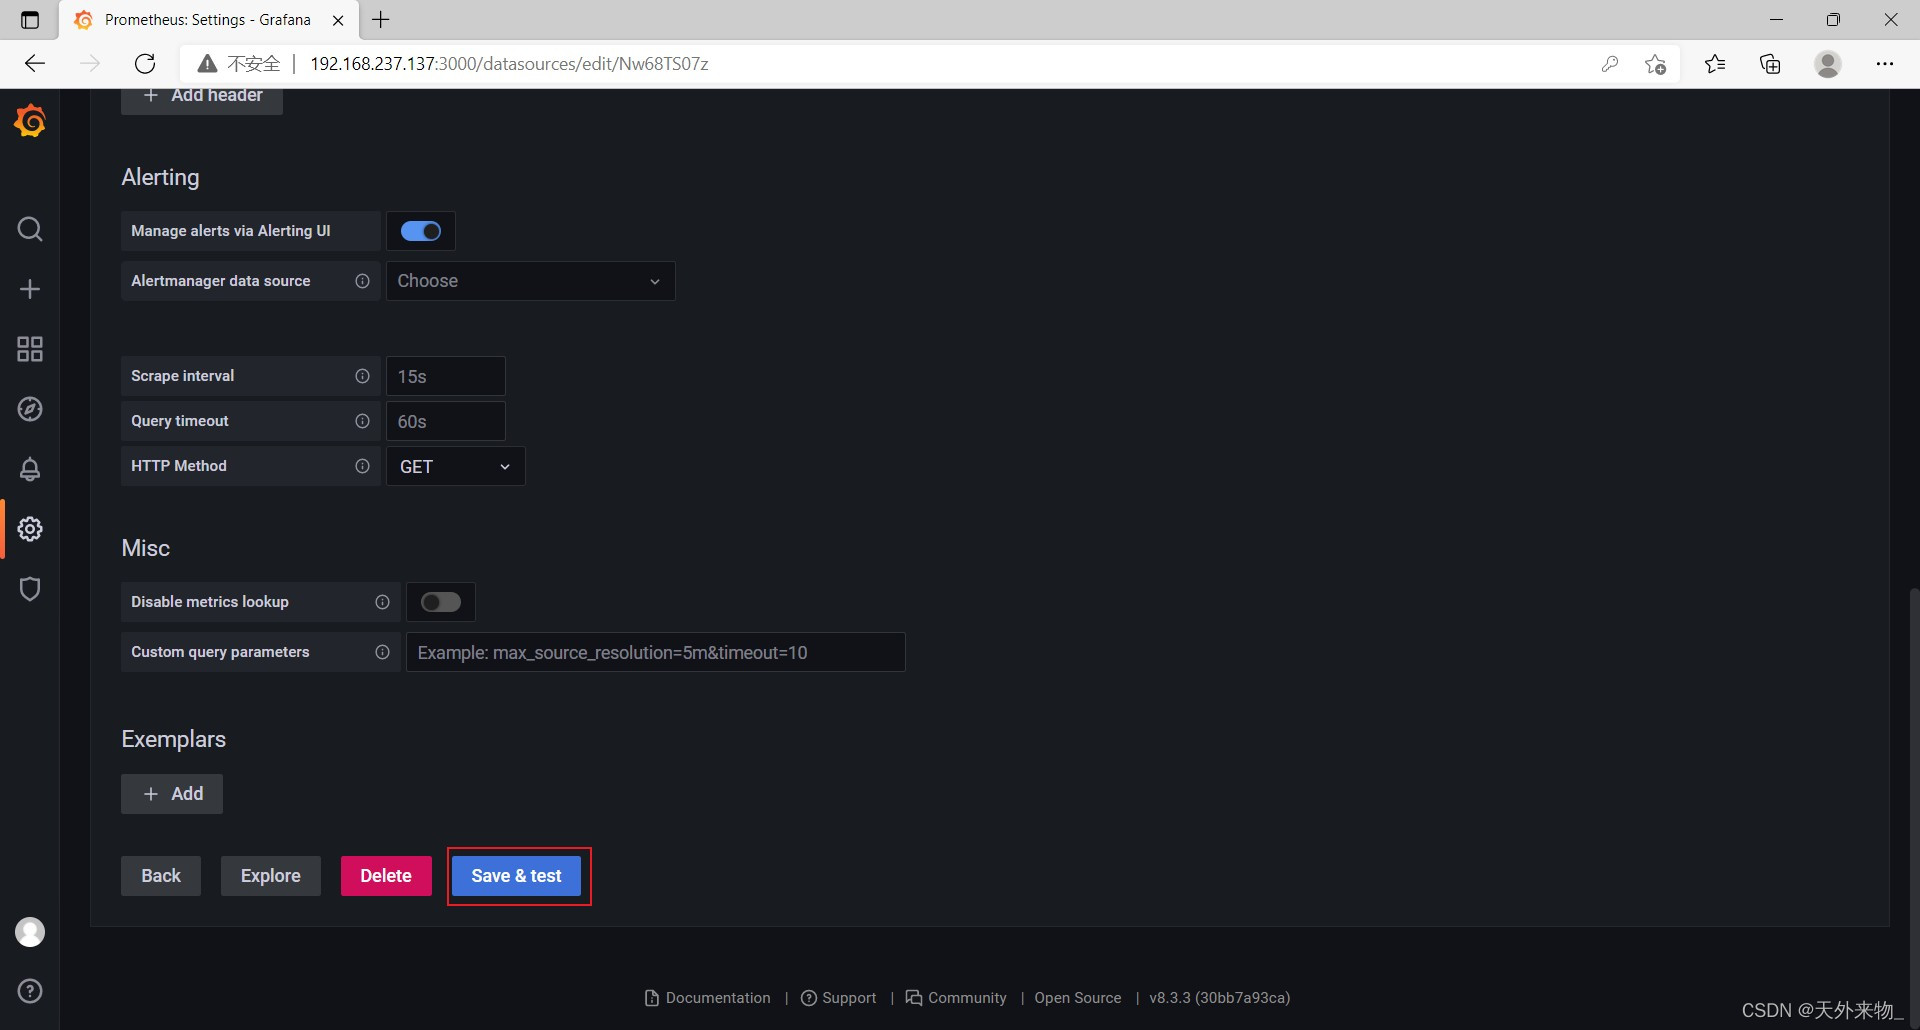Open the Explore compass icon in sidebar
Viewport: 1920px width, 1030px height.
pyautogui.click(x=30, y=409)
